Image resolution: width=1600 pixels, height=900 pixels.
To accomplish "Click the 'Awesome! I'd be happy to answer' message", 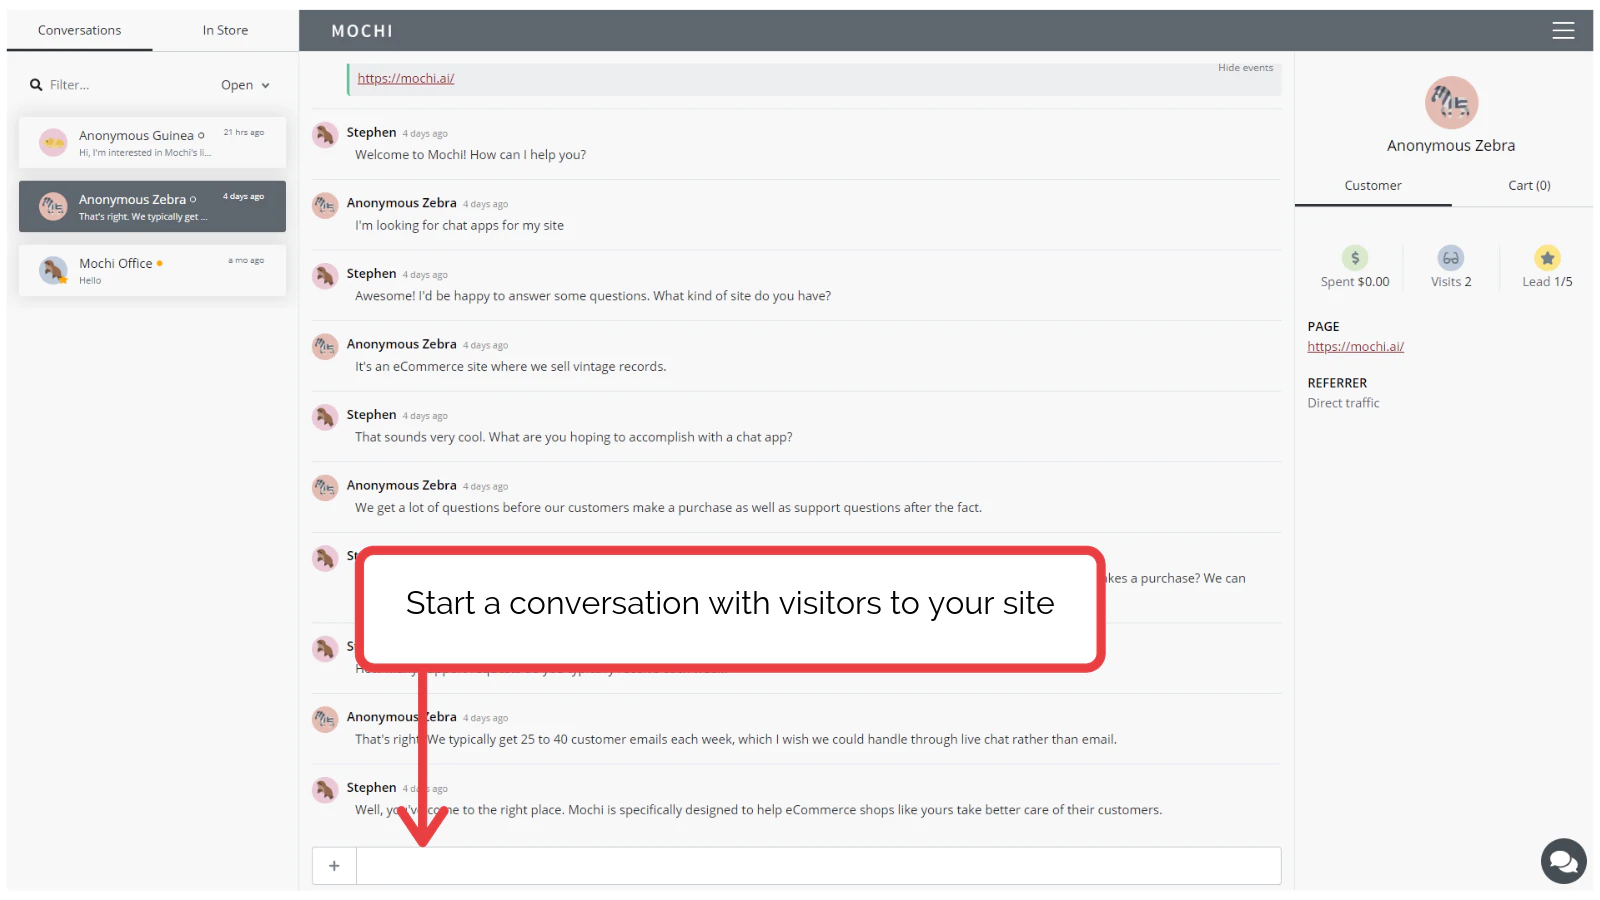I will 593,296.
